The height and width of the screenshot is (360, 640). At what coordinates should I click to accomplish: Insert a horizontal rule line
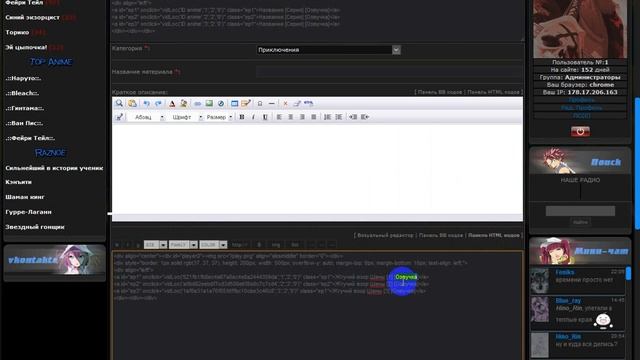271,104
